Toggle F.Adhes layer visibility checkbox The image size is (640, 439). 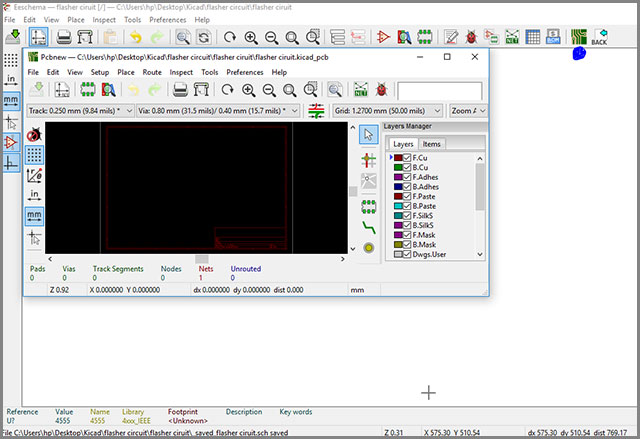pos(407,177)
